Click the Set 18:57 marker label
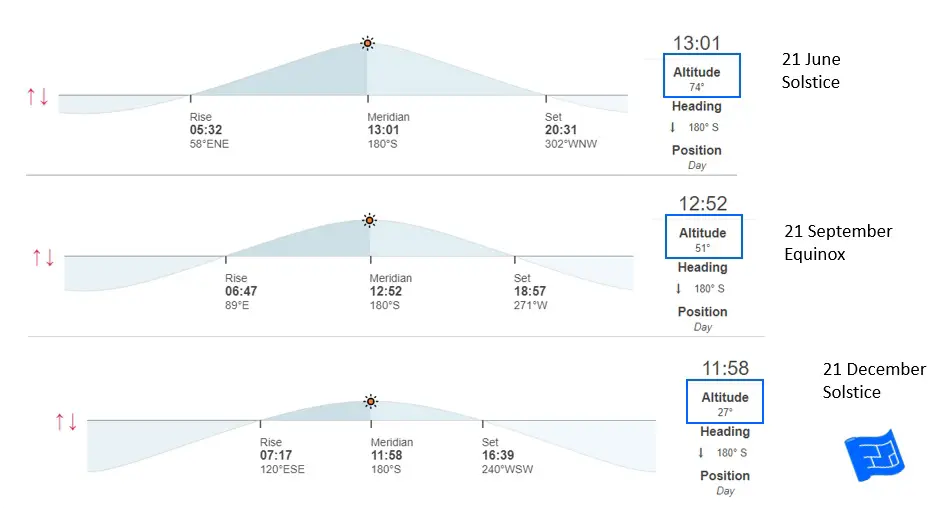Screen dimensions: 945x508 point(530,291)
